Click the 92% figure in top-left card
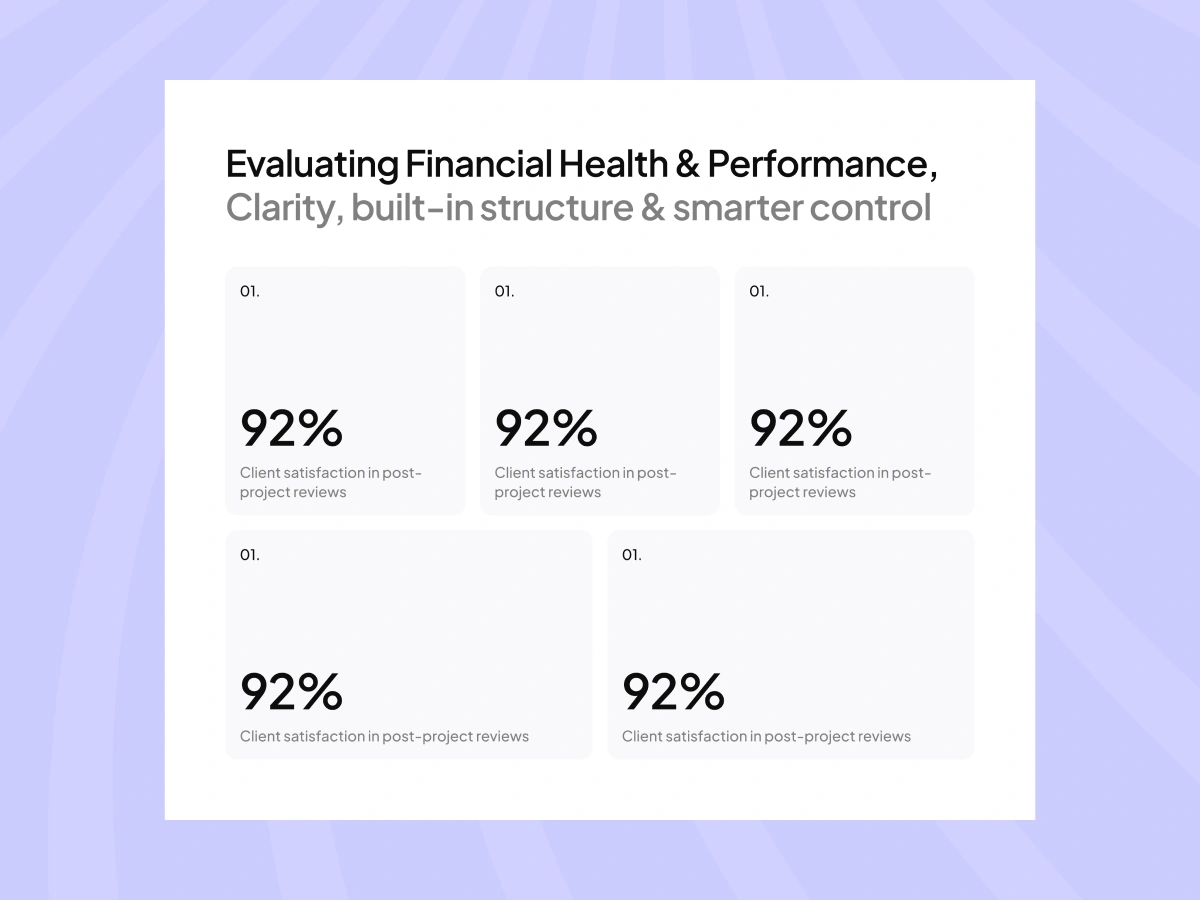This screenshot has height=900, width=1200. point(291,428)
